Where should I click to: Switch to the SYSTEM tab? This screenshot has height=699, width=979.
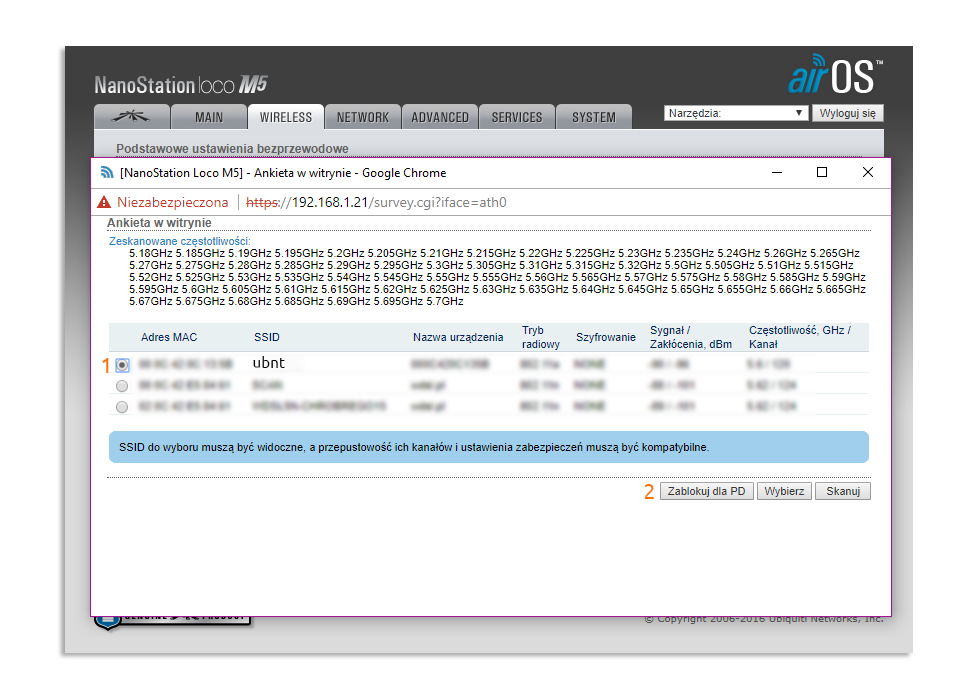(x=594, y=117)
